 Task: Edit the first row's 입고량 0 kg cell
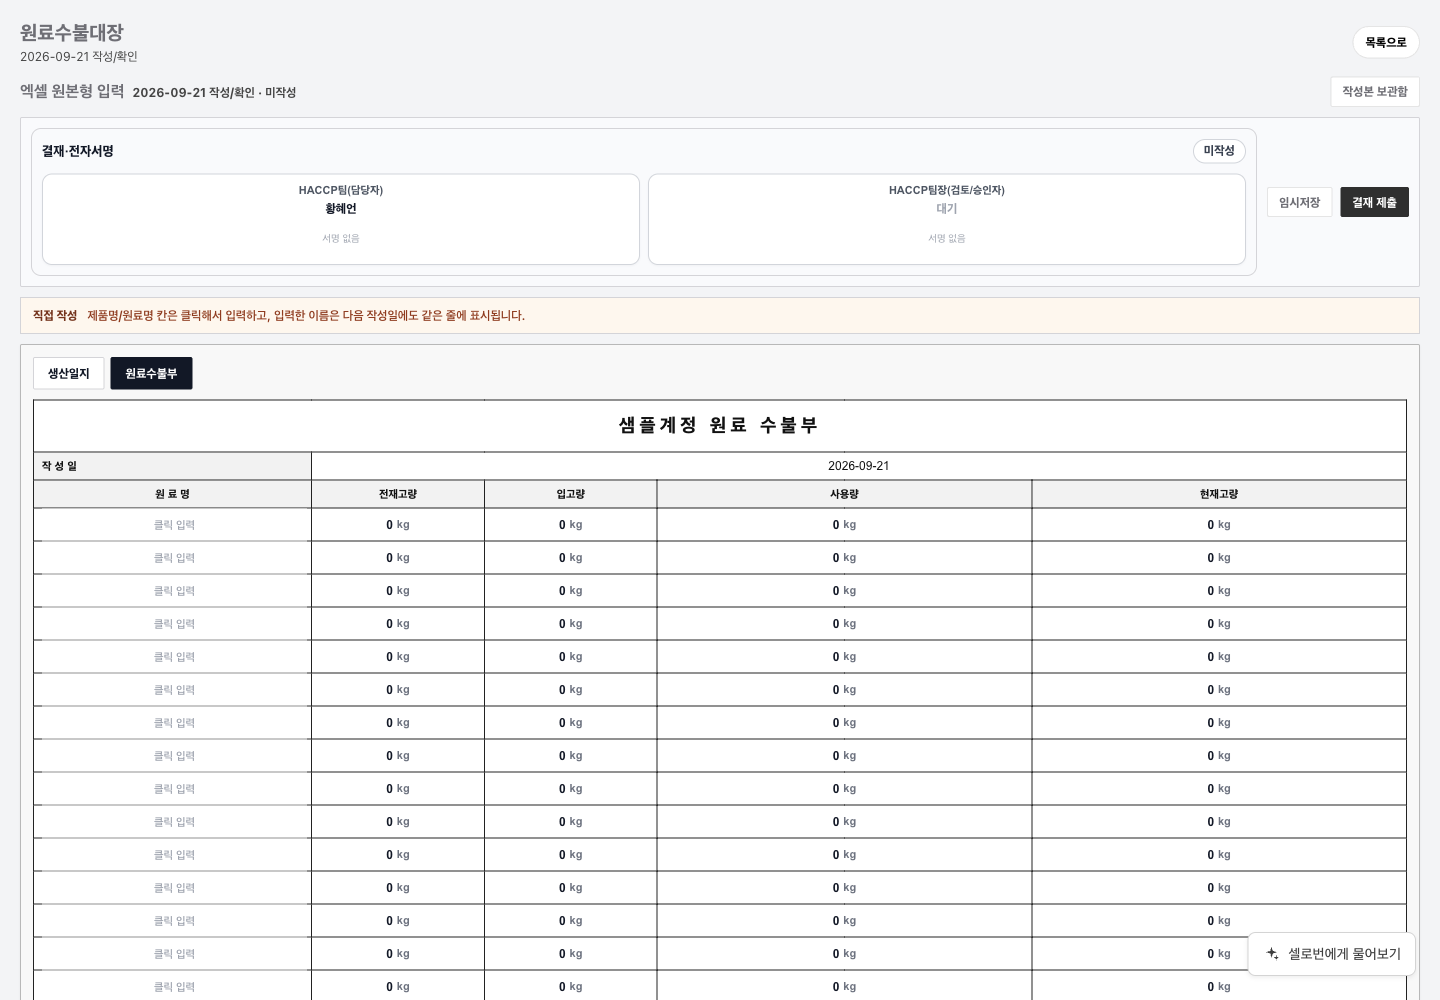click(x=571, y=525)
